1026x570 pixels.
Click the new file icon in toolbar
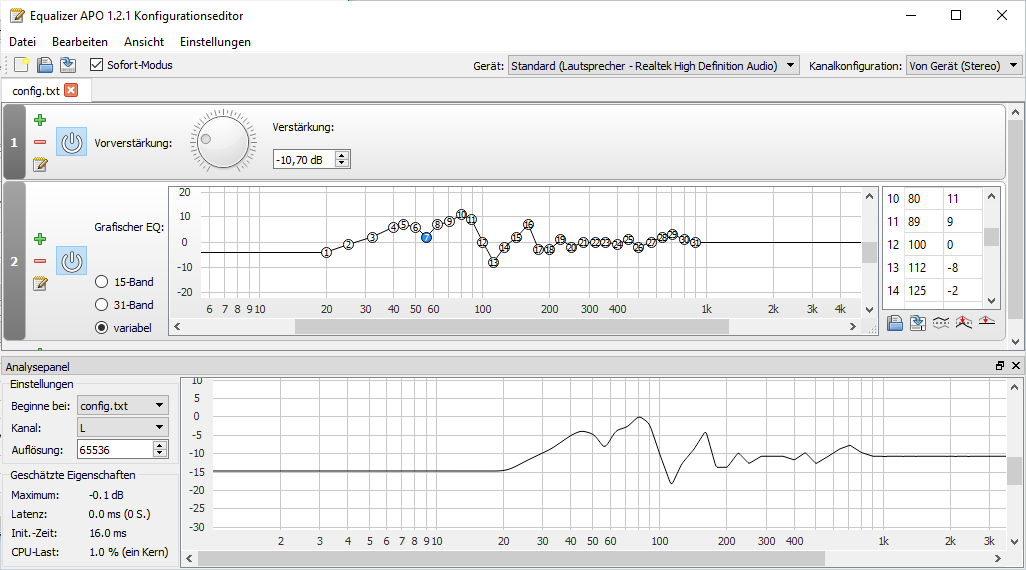coord(21,65)
